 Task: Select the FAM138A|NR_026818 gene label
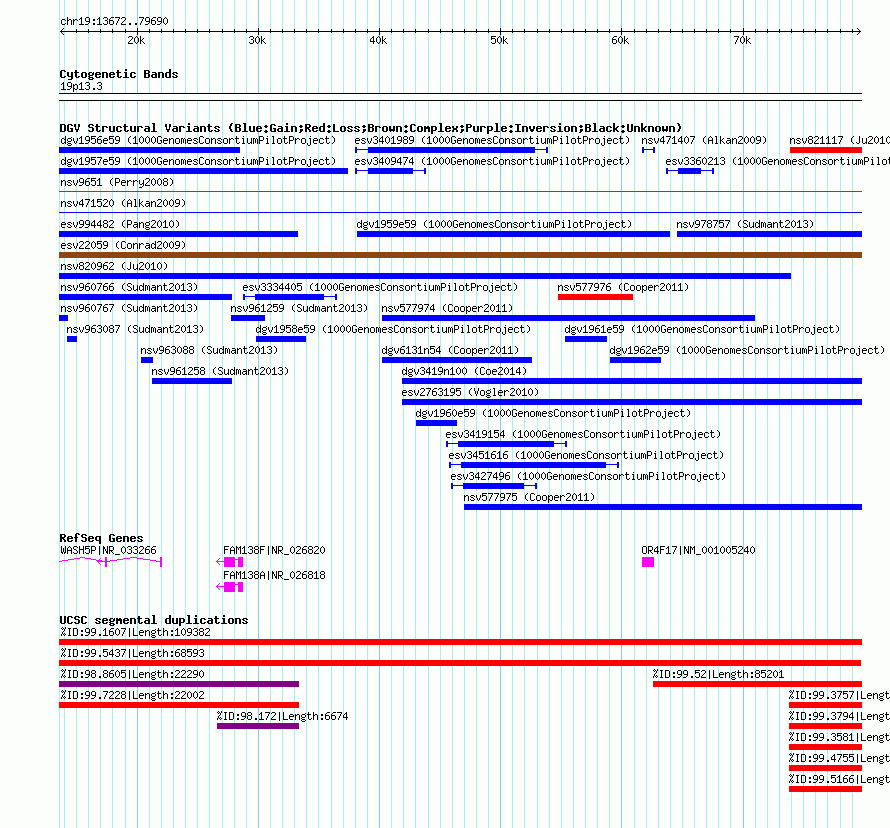click(274, 575)
